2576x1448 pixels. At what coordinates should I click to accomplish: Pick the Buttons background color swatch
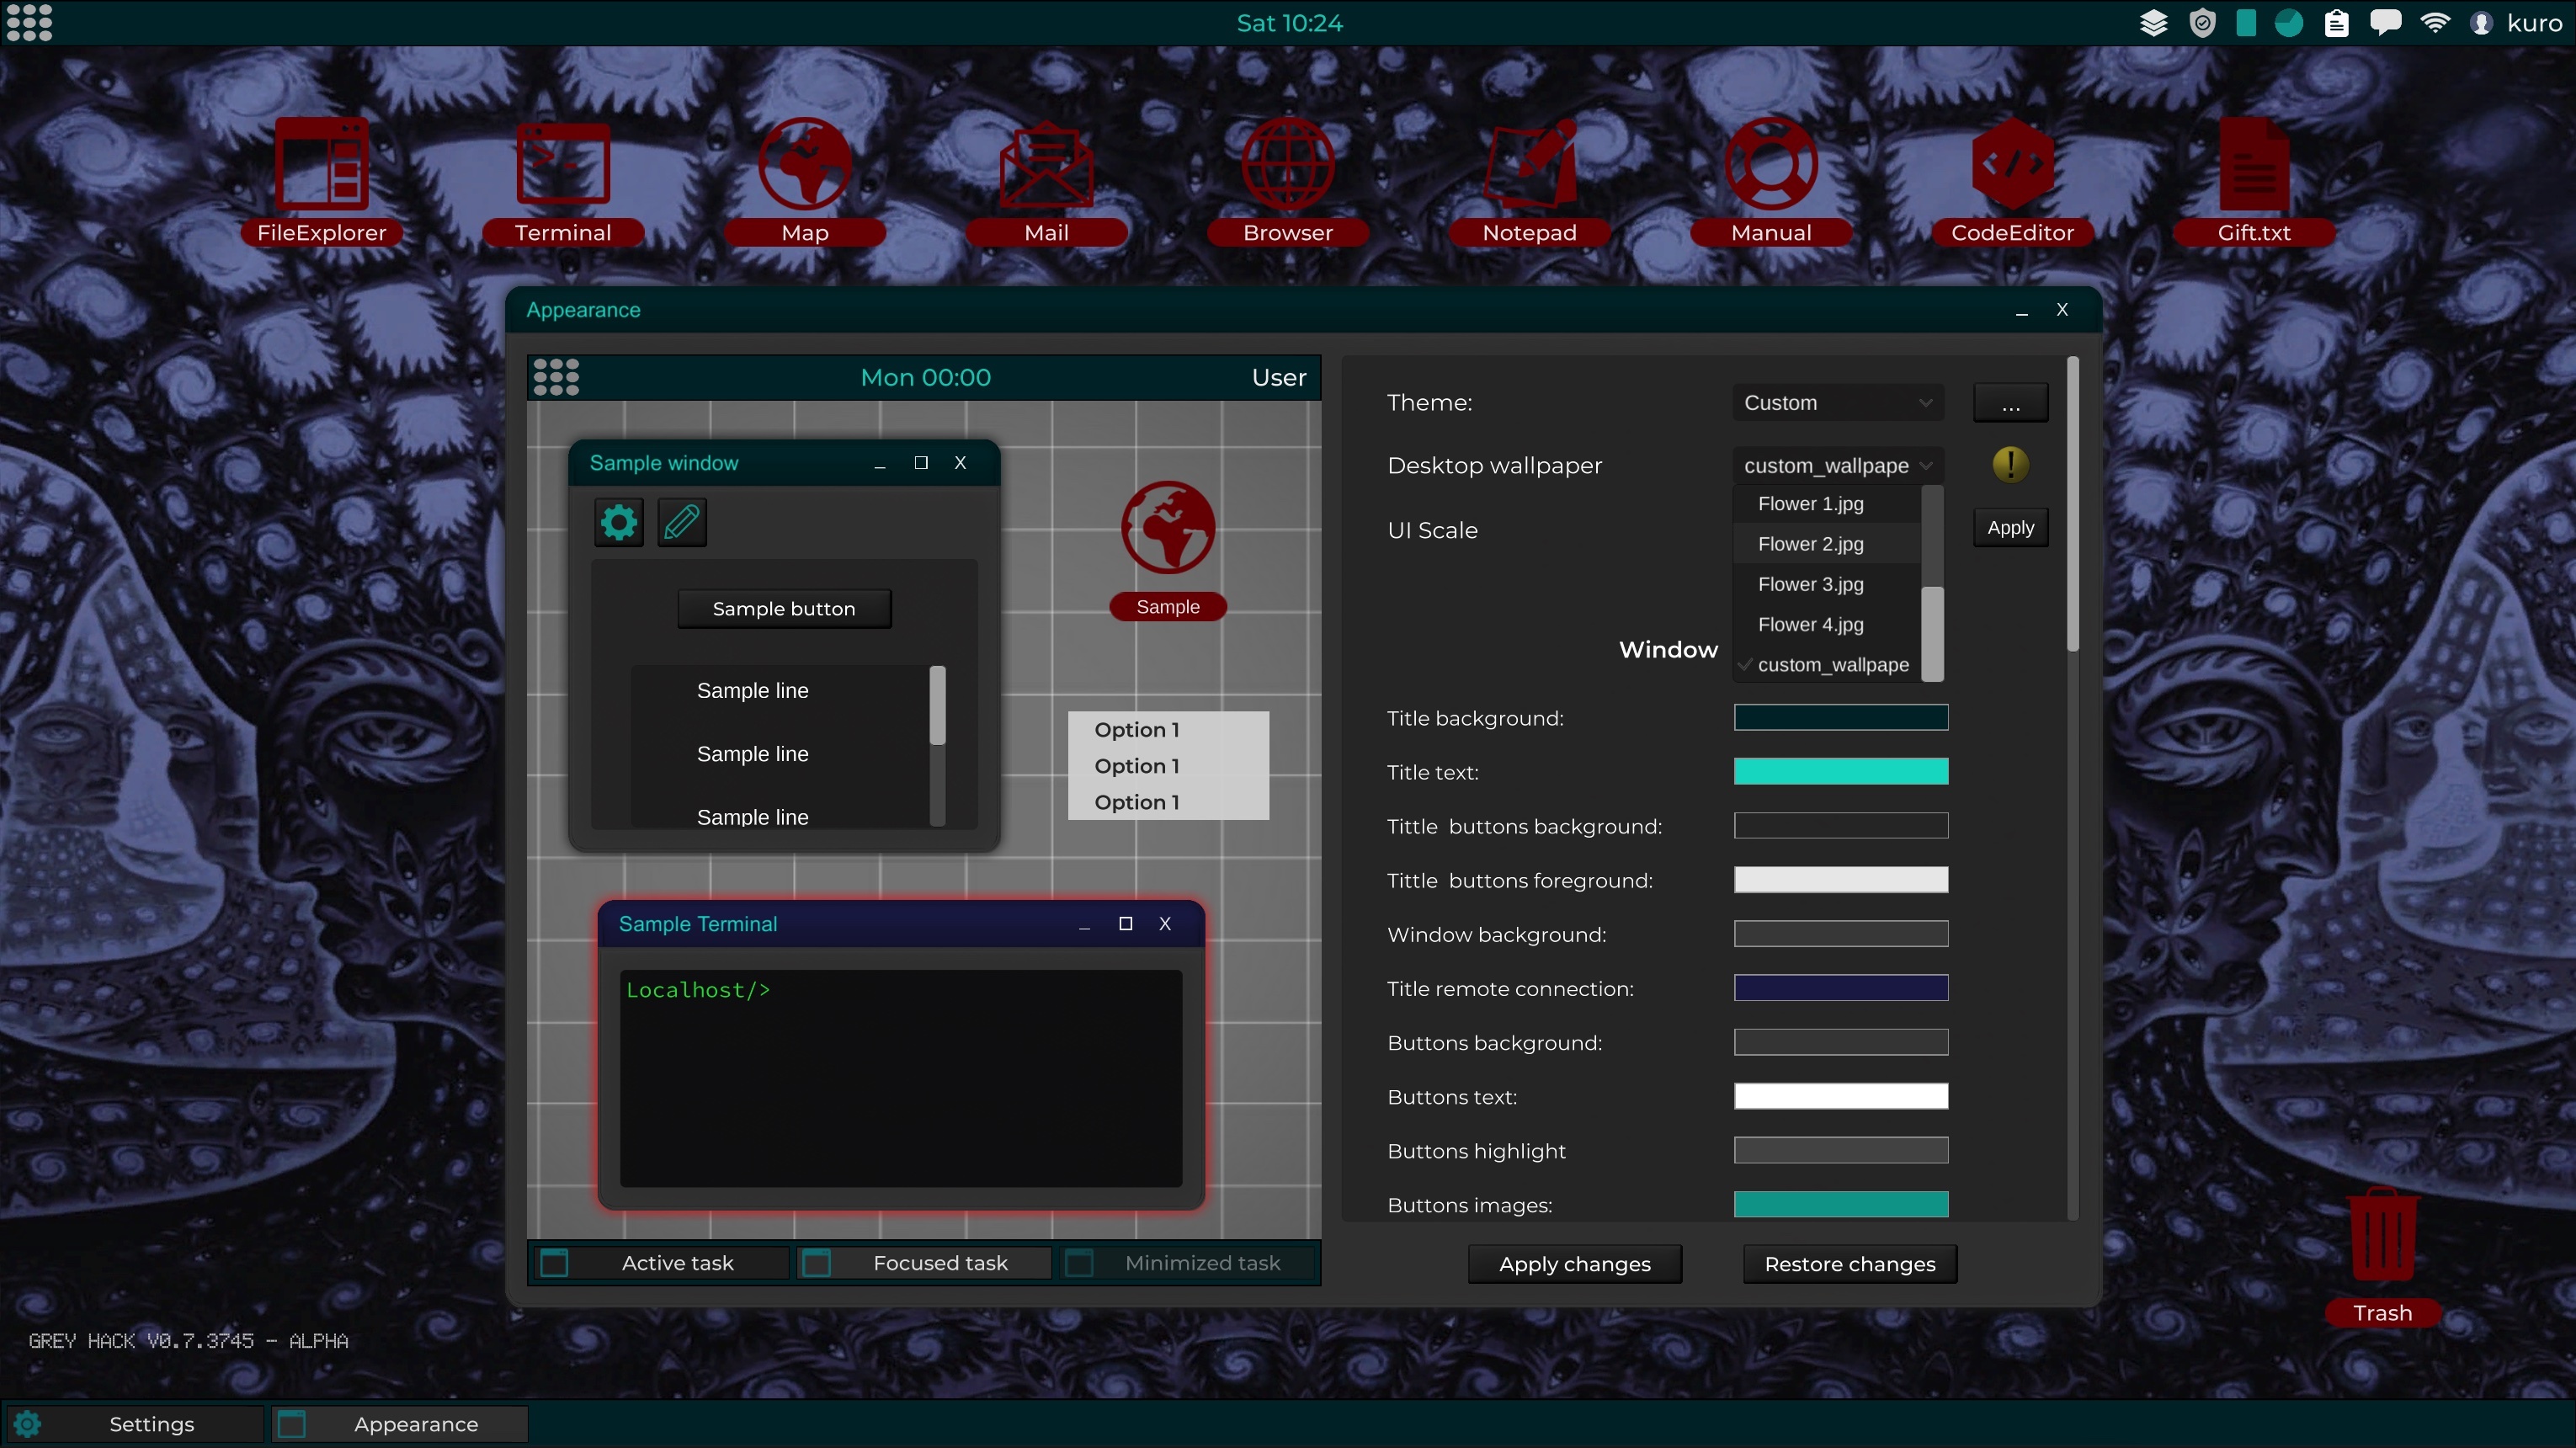click(1841, 1042)
